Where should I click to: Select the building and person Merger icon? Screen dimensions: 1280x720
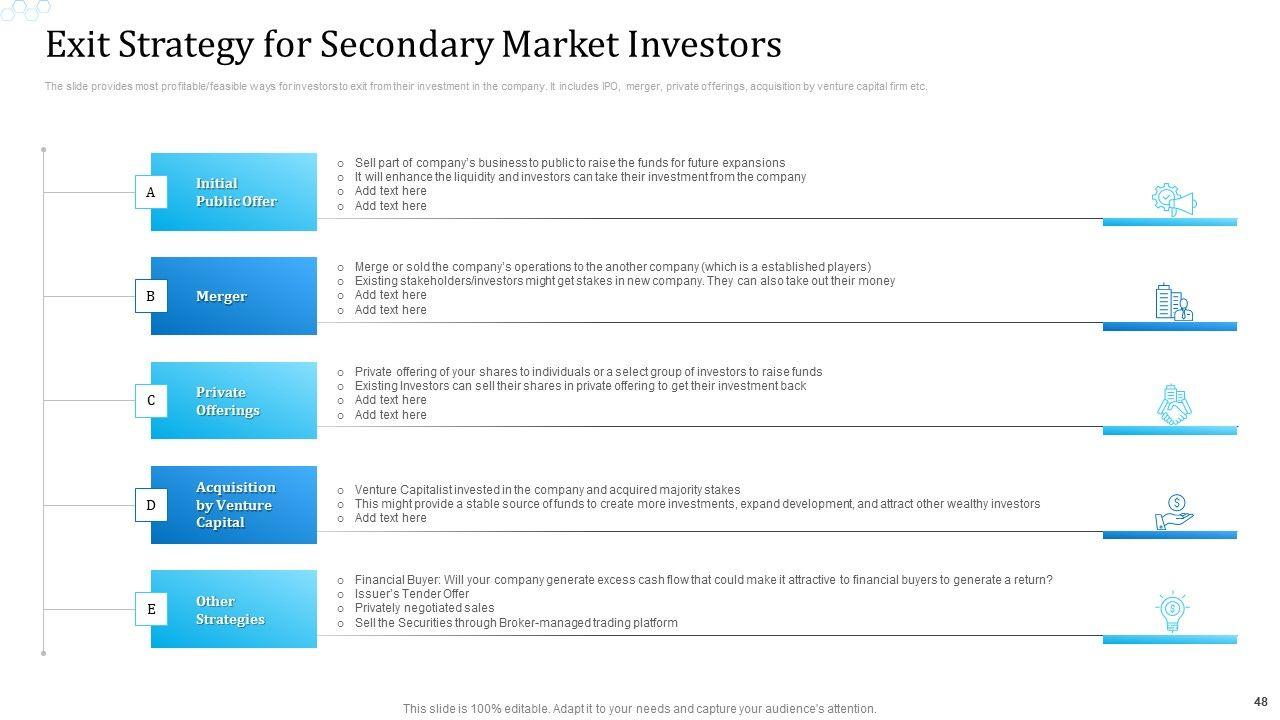pos(1173,302)
